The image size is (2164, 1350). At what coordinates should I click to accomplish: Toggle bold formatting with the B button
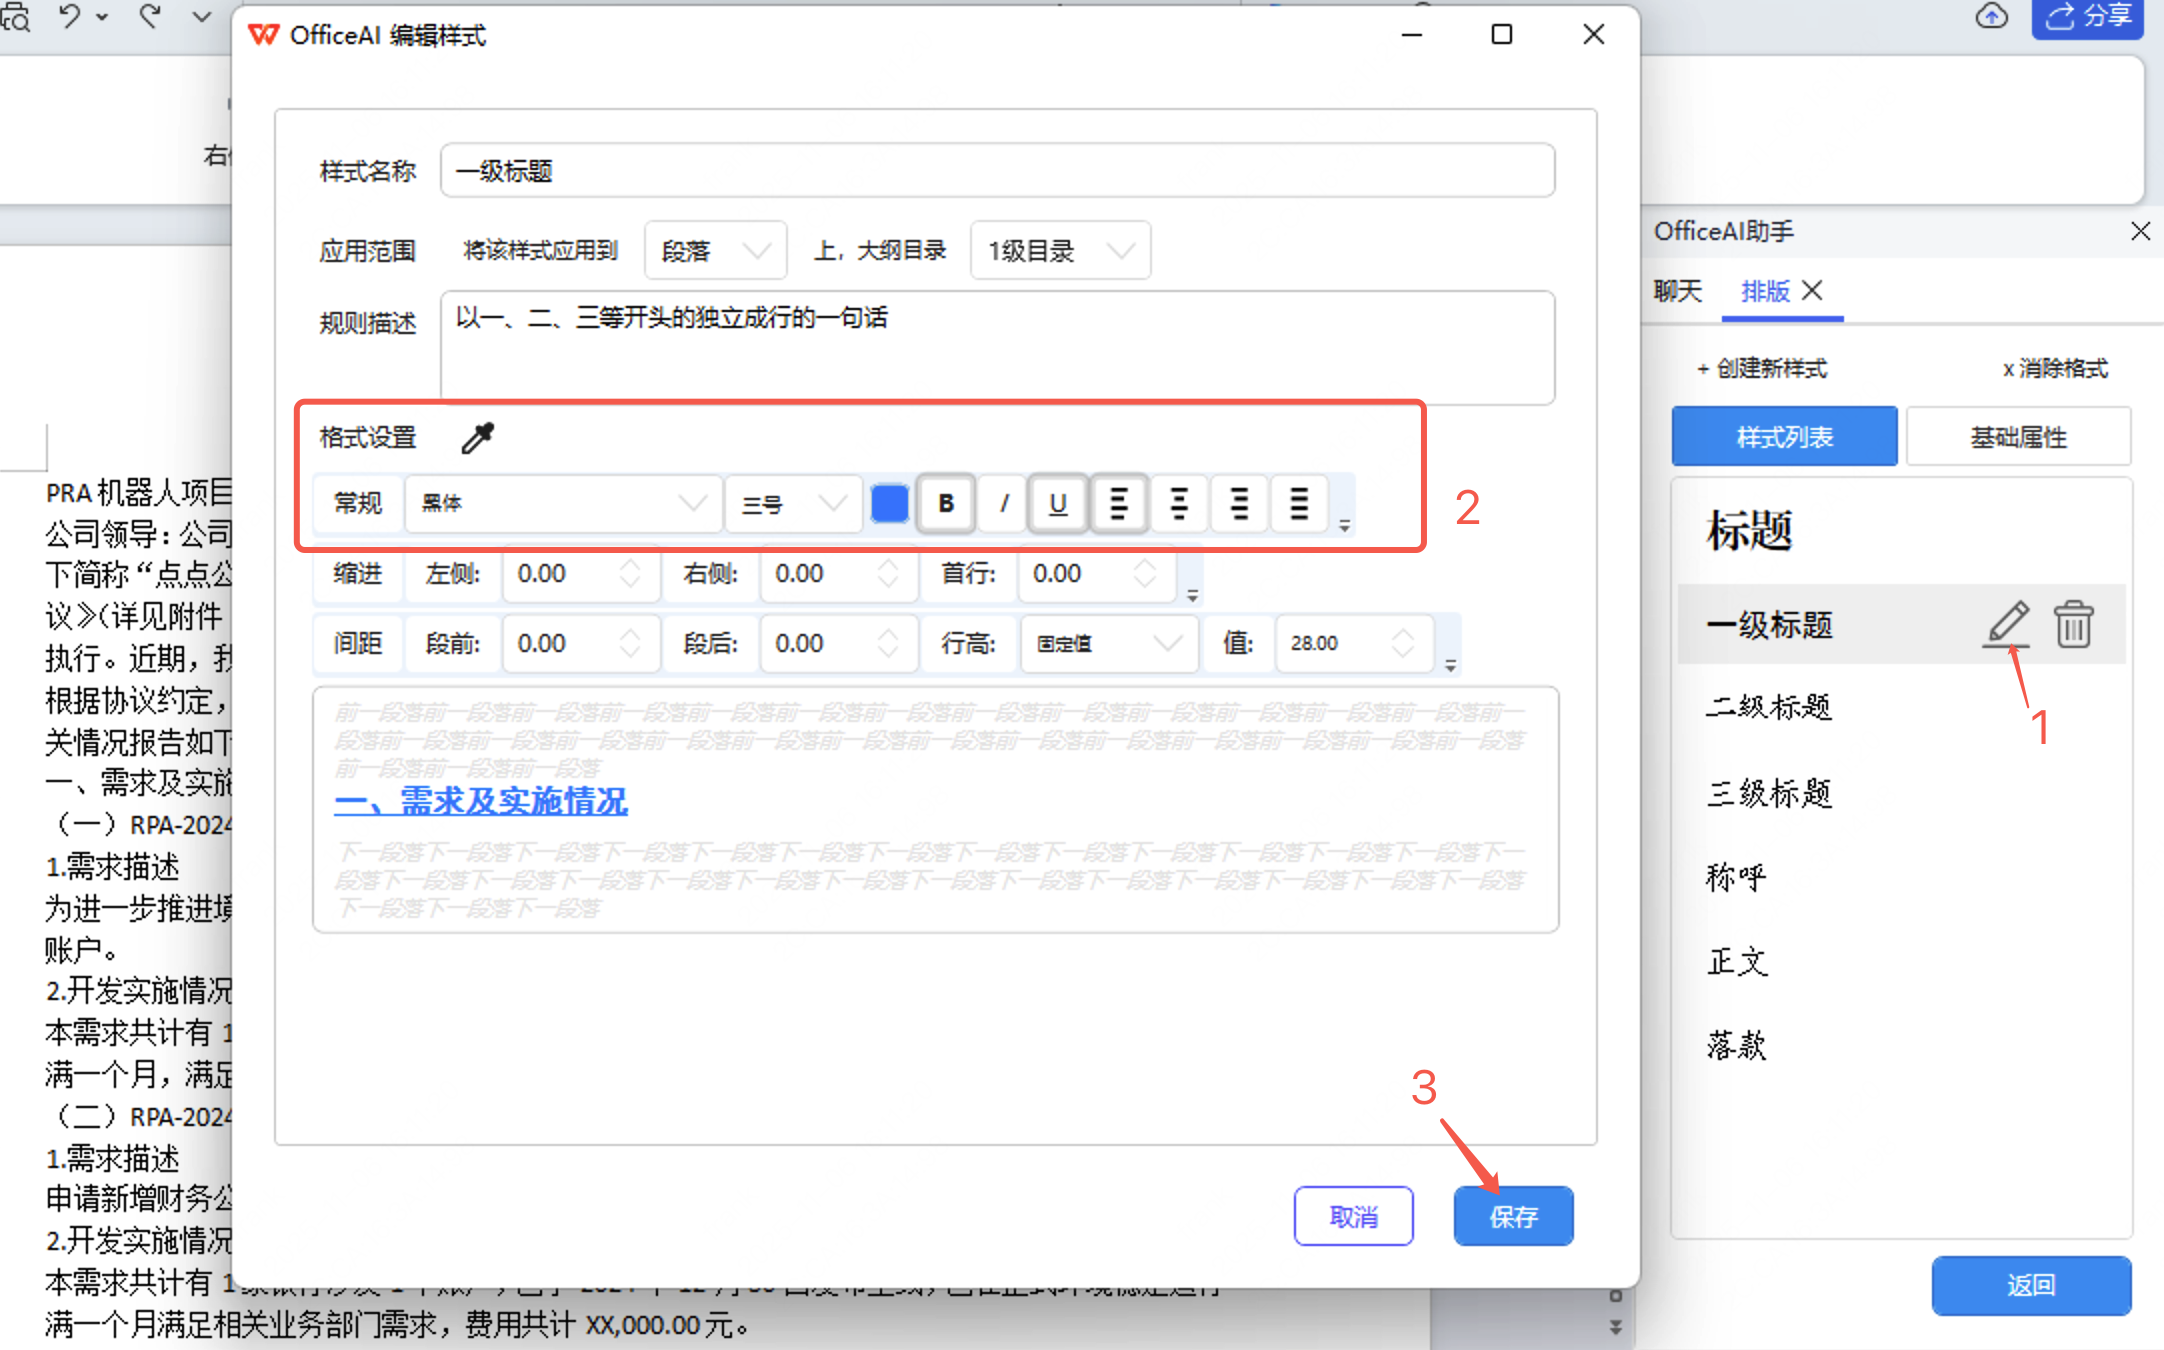[945, 504]
